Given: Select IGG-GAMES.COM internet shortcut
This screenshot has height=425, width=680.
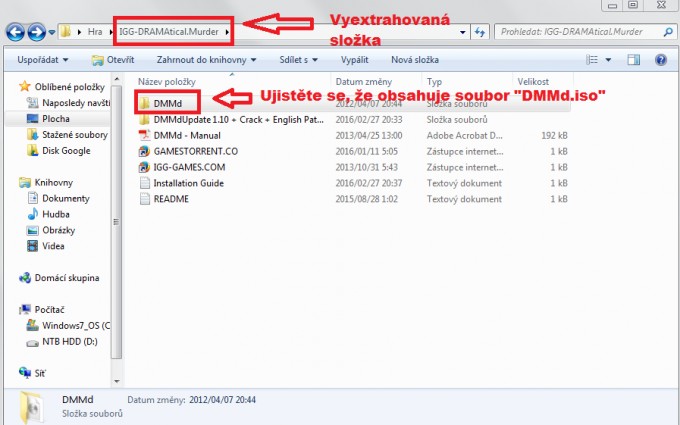Looking at the screenshot, I should [x=189, y=167].
